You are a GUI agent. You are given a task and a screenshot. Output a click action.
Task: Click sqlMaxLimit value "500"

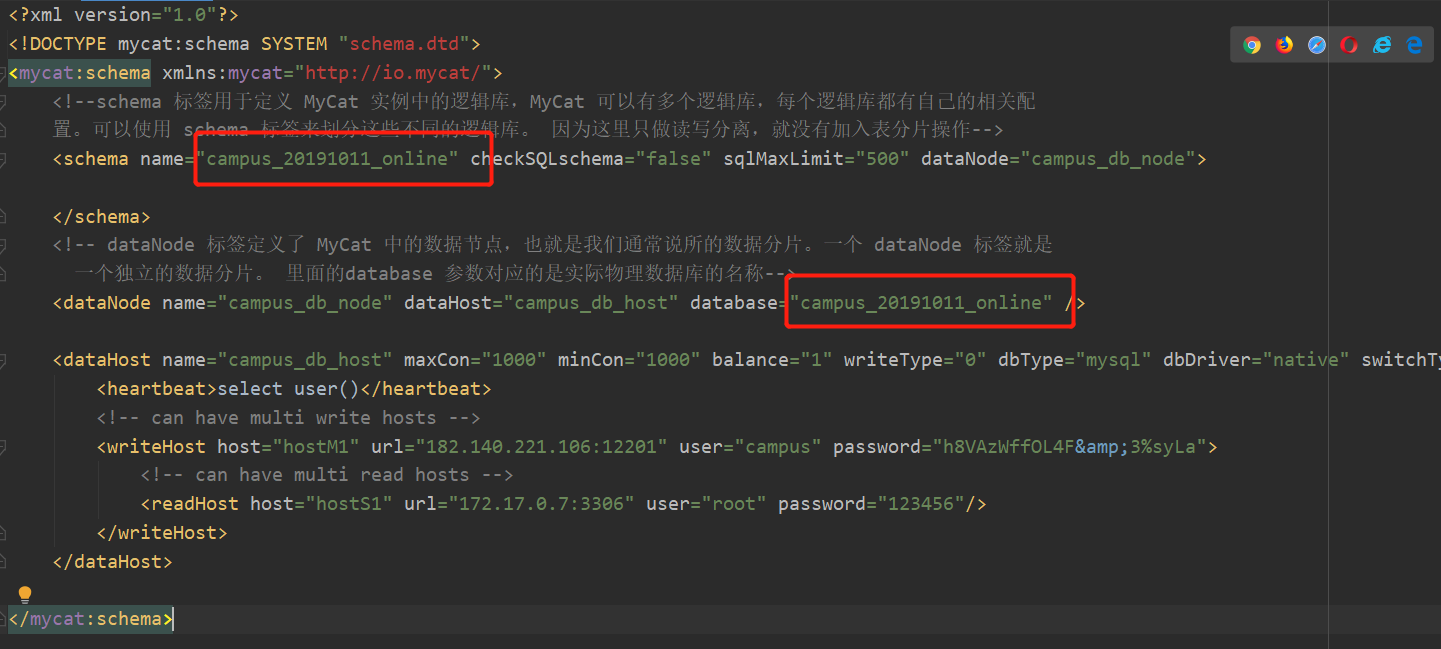[882, 159]
